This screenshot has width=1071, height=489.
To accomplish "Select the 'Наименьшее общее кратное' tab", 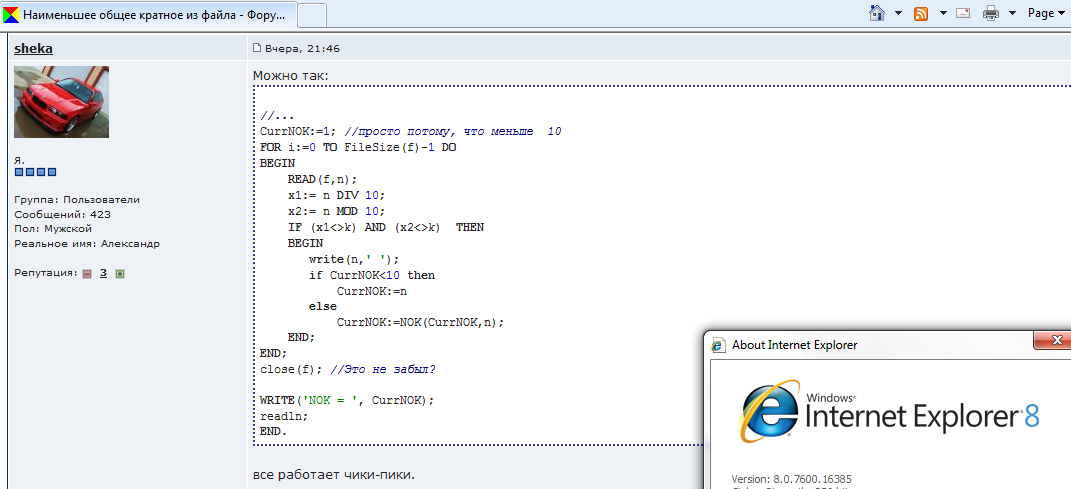I will pyautogui.click(x=150, y=15).
